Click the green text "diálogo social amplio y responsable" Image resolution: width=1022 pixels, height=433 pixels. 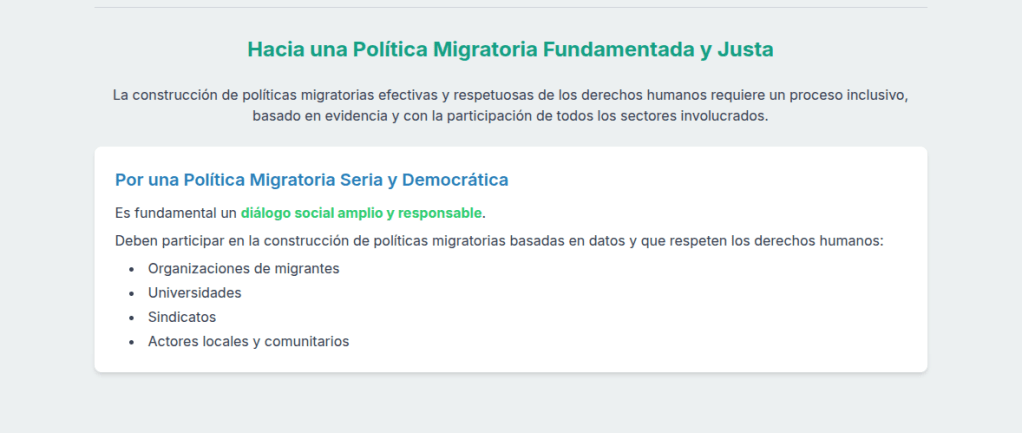[361, 213]
